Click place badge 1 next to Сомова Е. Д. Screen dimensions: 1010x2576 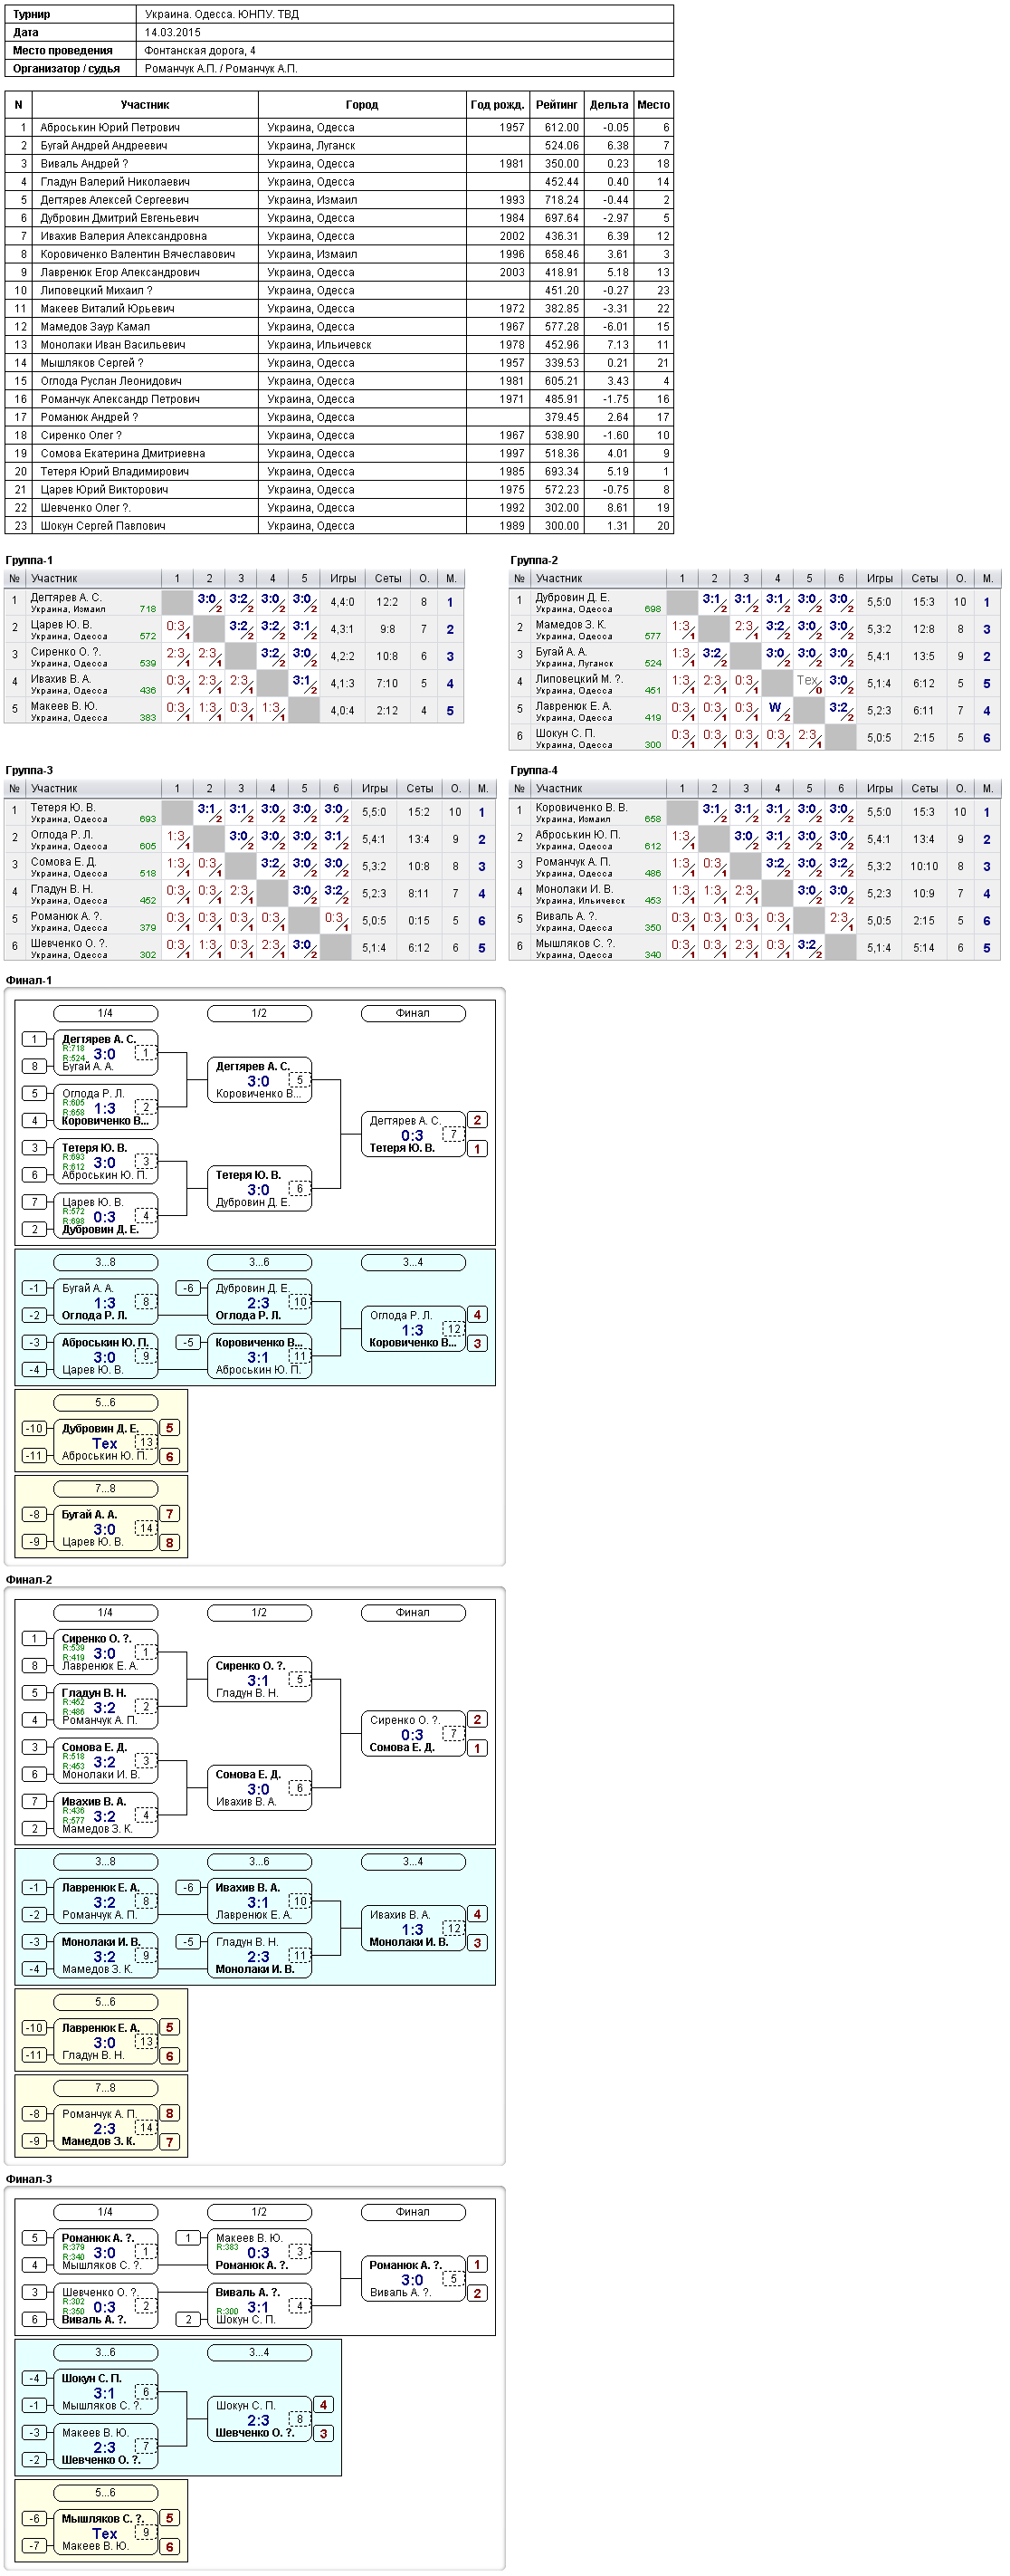pyautogui.click(x=477, y=1749)
